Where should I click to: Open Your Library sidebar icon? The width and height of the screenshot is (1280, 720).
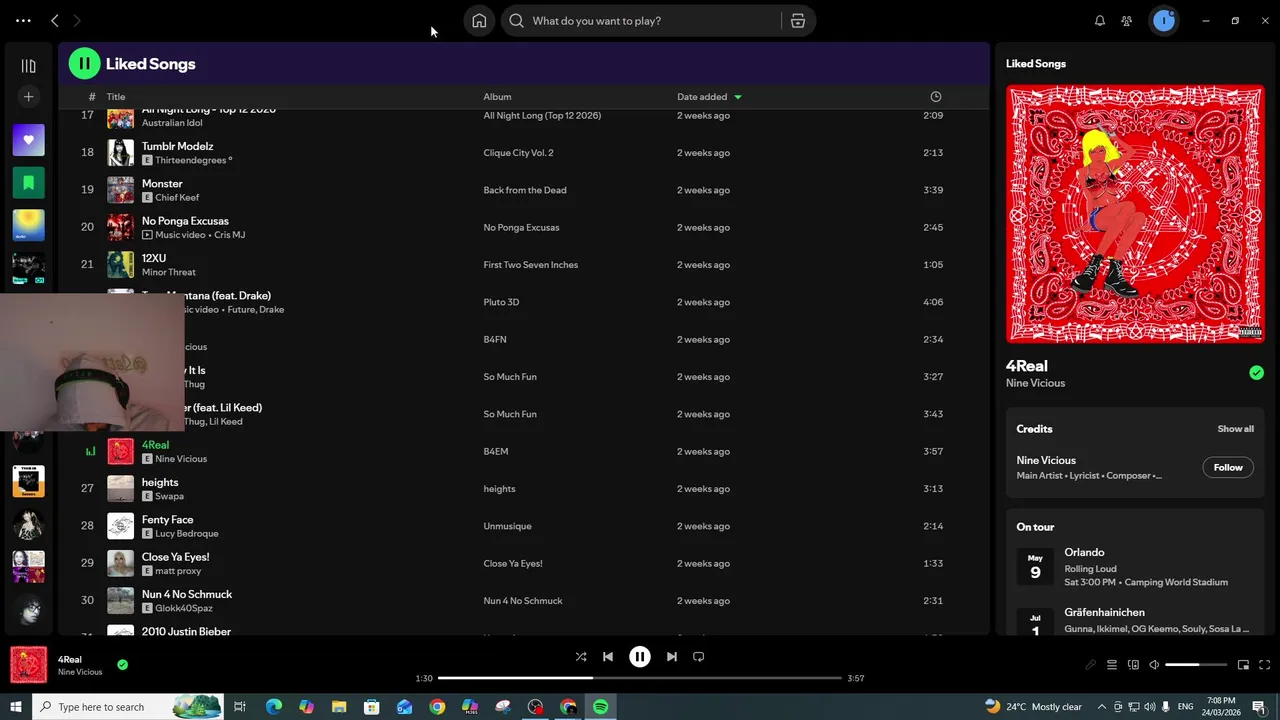coord(28,66)
